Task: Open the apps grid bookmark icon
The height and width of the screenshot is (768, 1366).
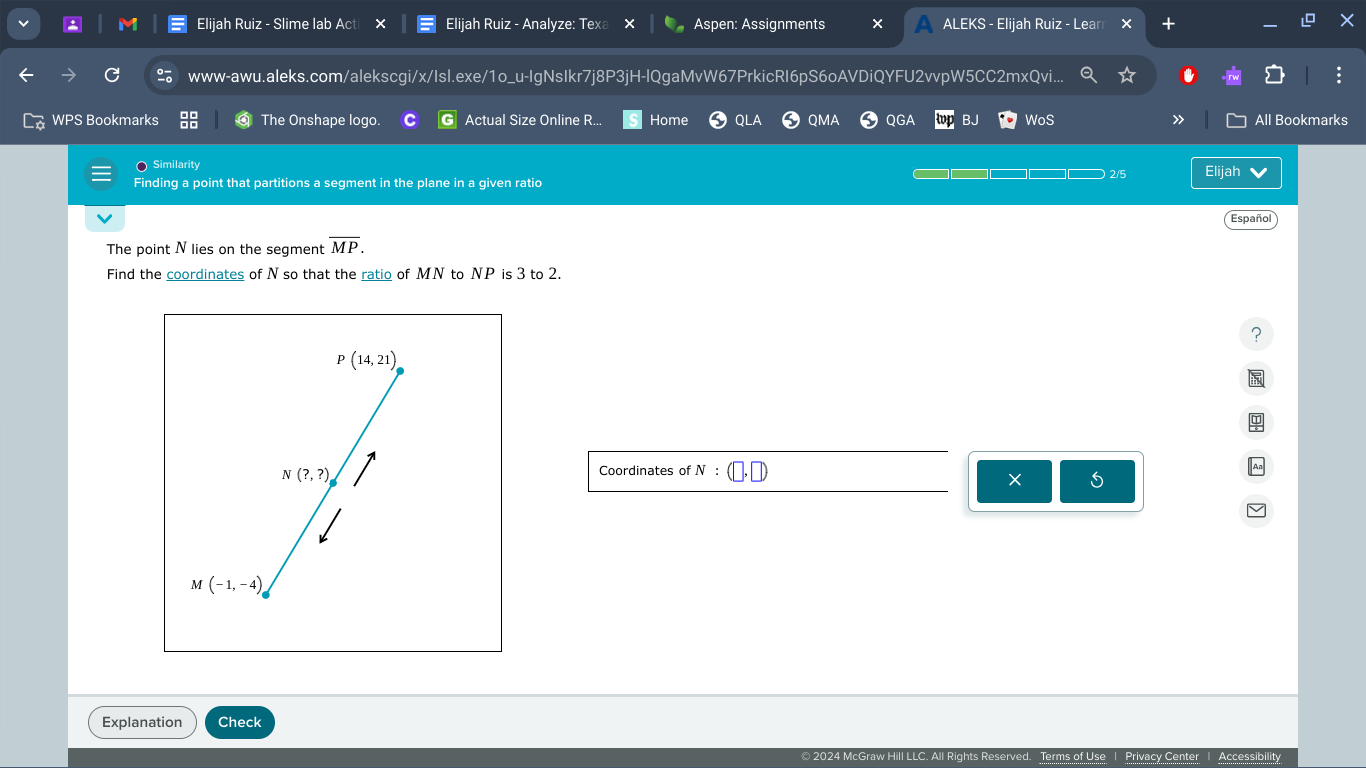Action: click(189, 120)
